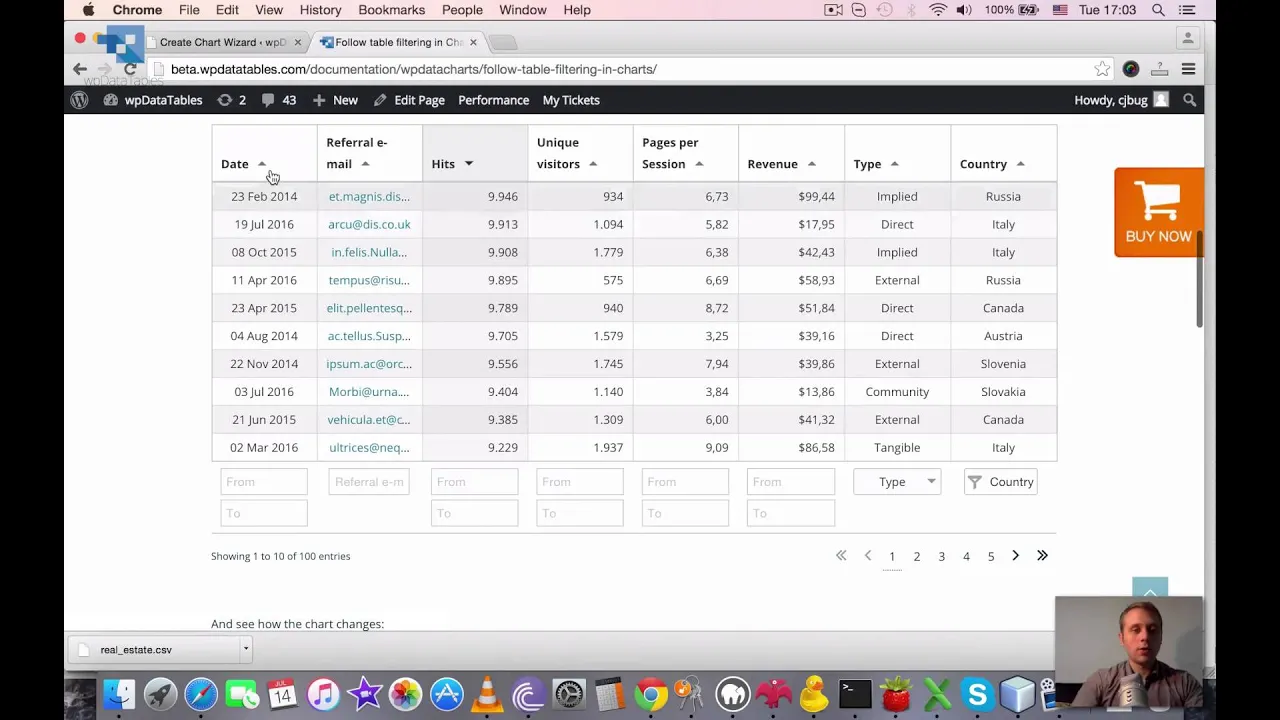Click the Chrome back arrow
This screenshot has height=720, width=1280.
[80, 69]
